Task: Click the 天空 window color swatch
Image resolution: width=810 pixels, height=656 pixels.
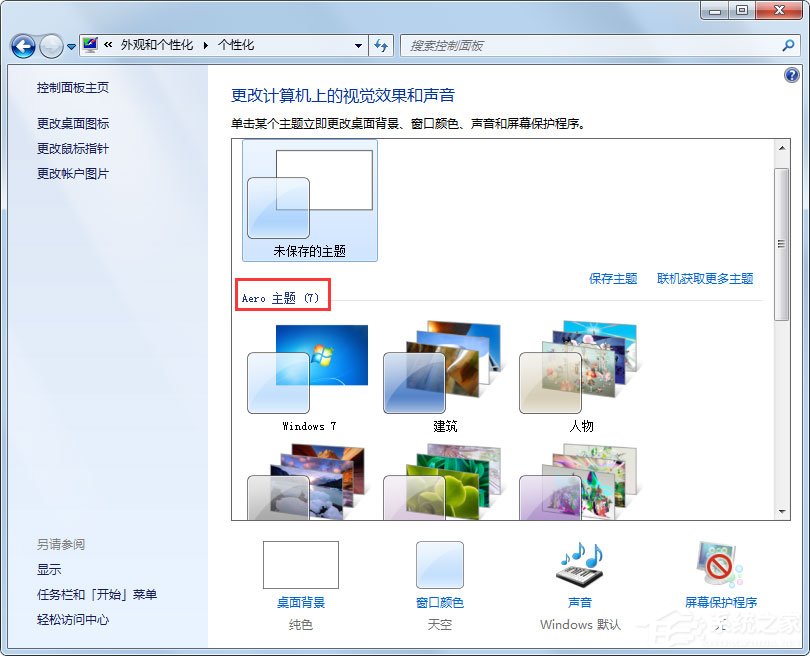Action: click(x=440, y=565)
